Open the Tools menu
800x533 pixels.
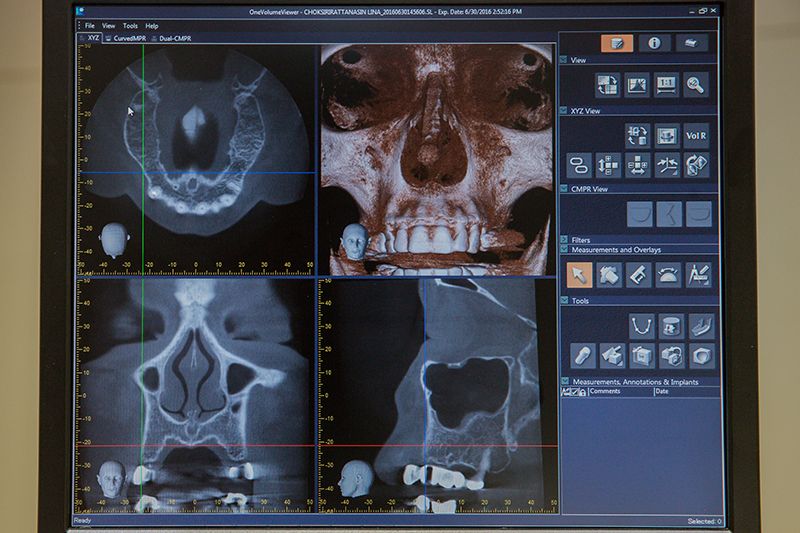tap(130, 26)
